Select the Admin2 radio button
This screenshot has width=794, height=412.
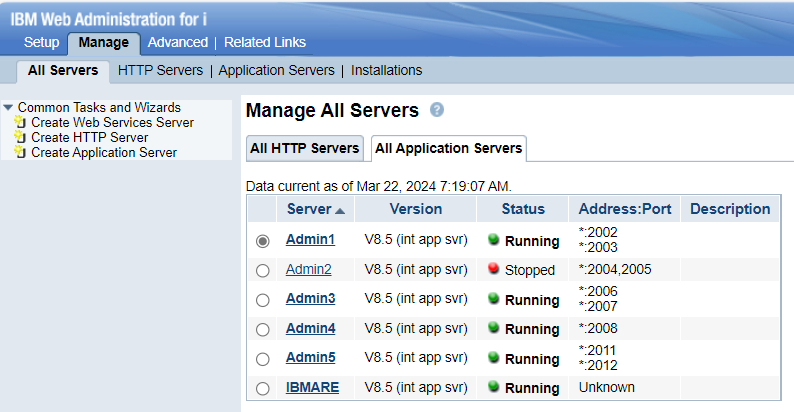(x=263, y=270)
